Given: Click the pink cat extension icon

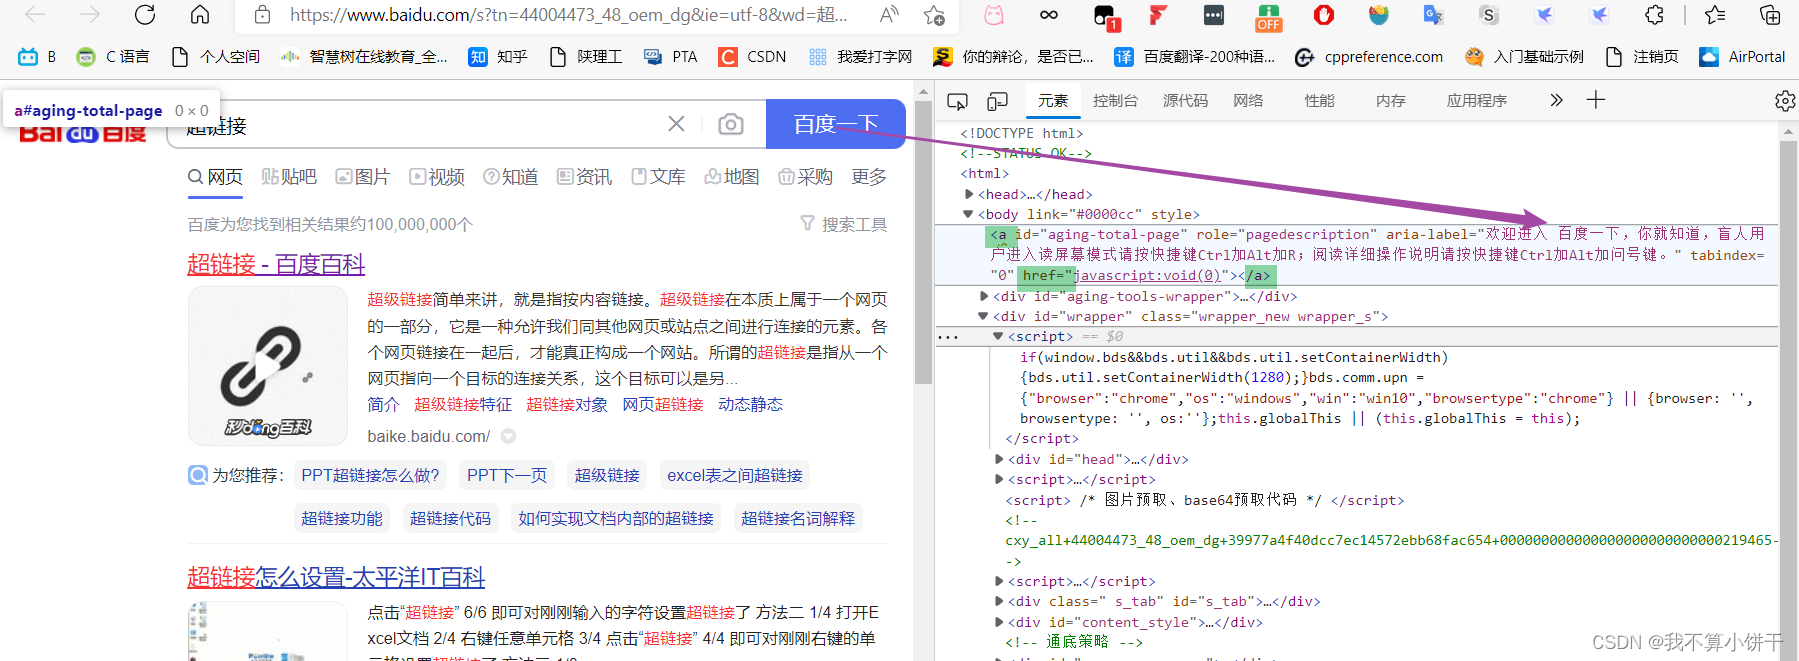Looking at the screenshot, I should (x=993, y=15).
